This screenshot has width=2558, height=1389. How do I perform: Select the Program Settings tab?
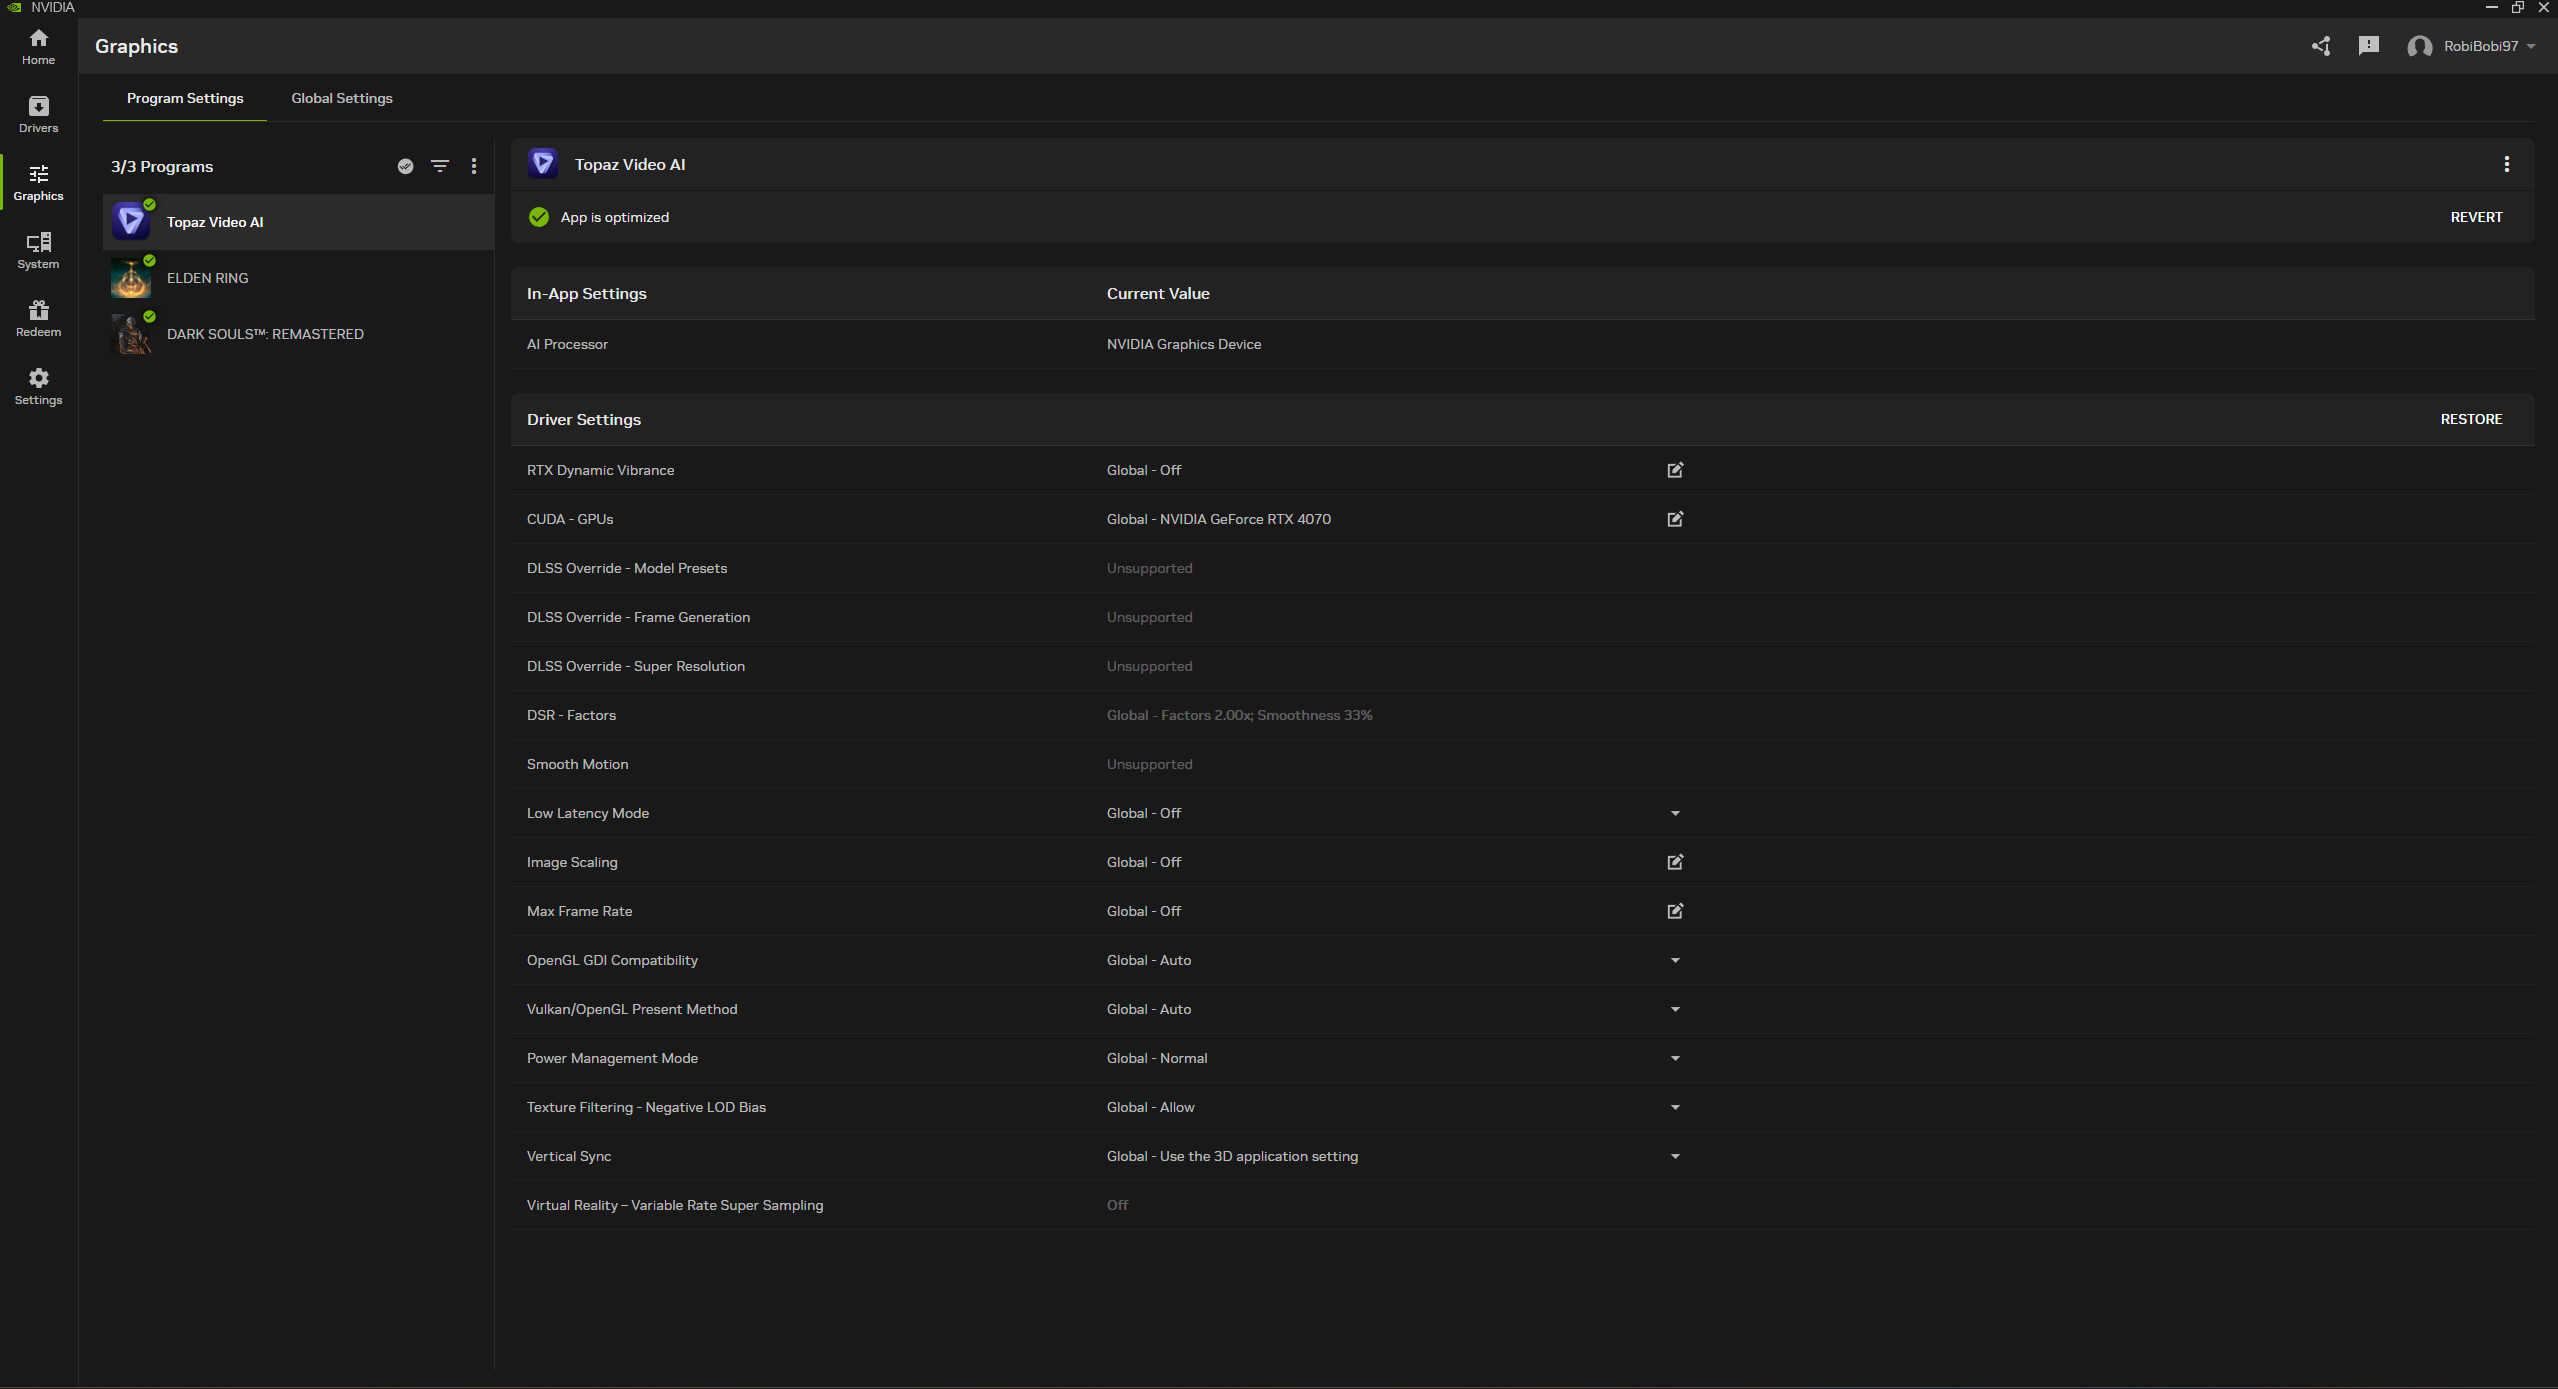tap(185, 98)
